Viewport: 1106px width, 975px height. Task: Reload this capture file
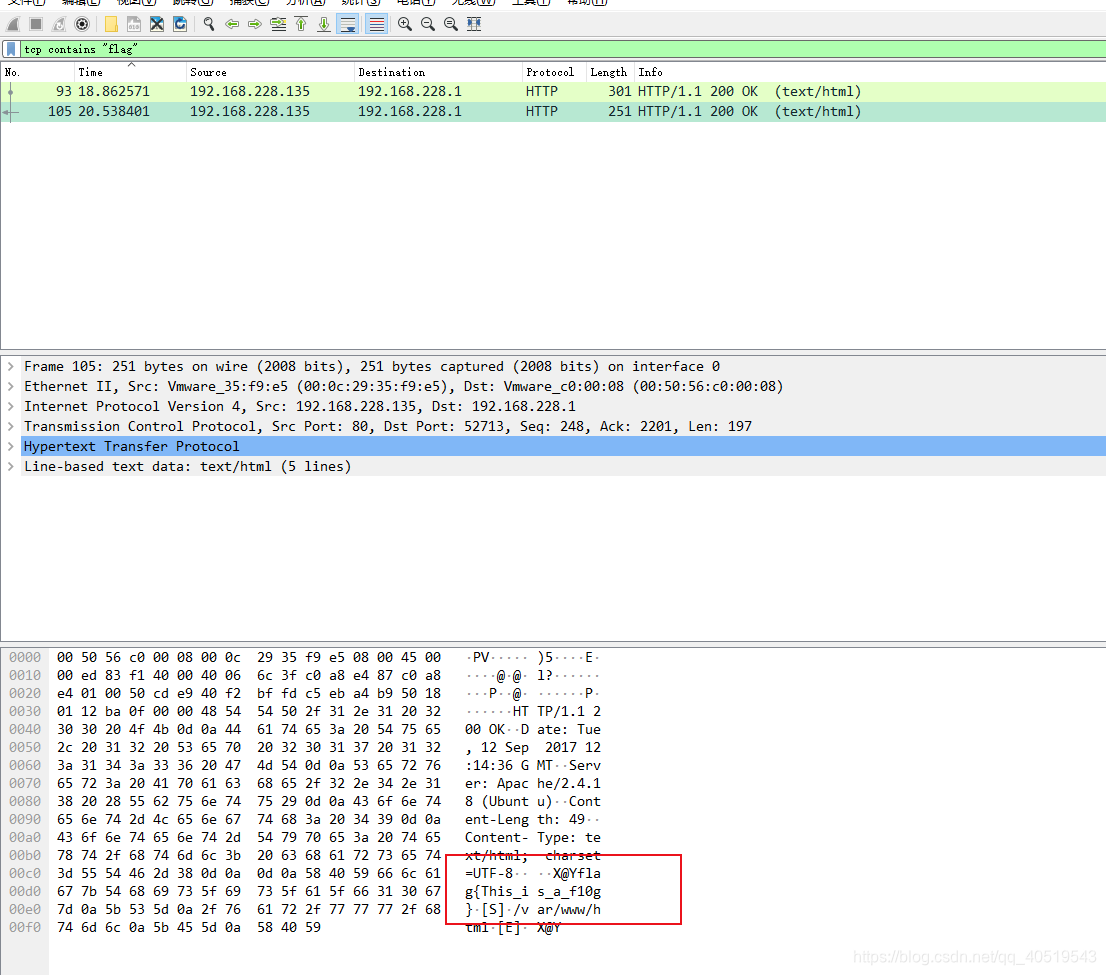click(180, 25)
